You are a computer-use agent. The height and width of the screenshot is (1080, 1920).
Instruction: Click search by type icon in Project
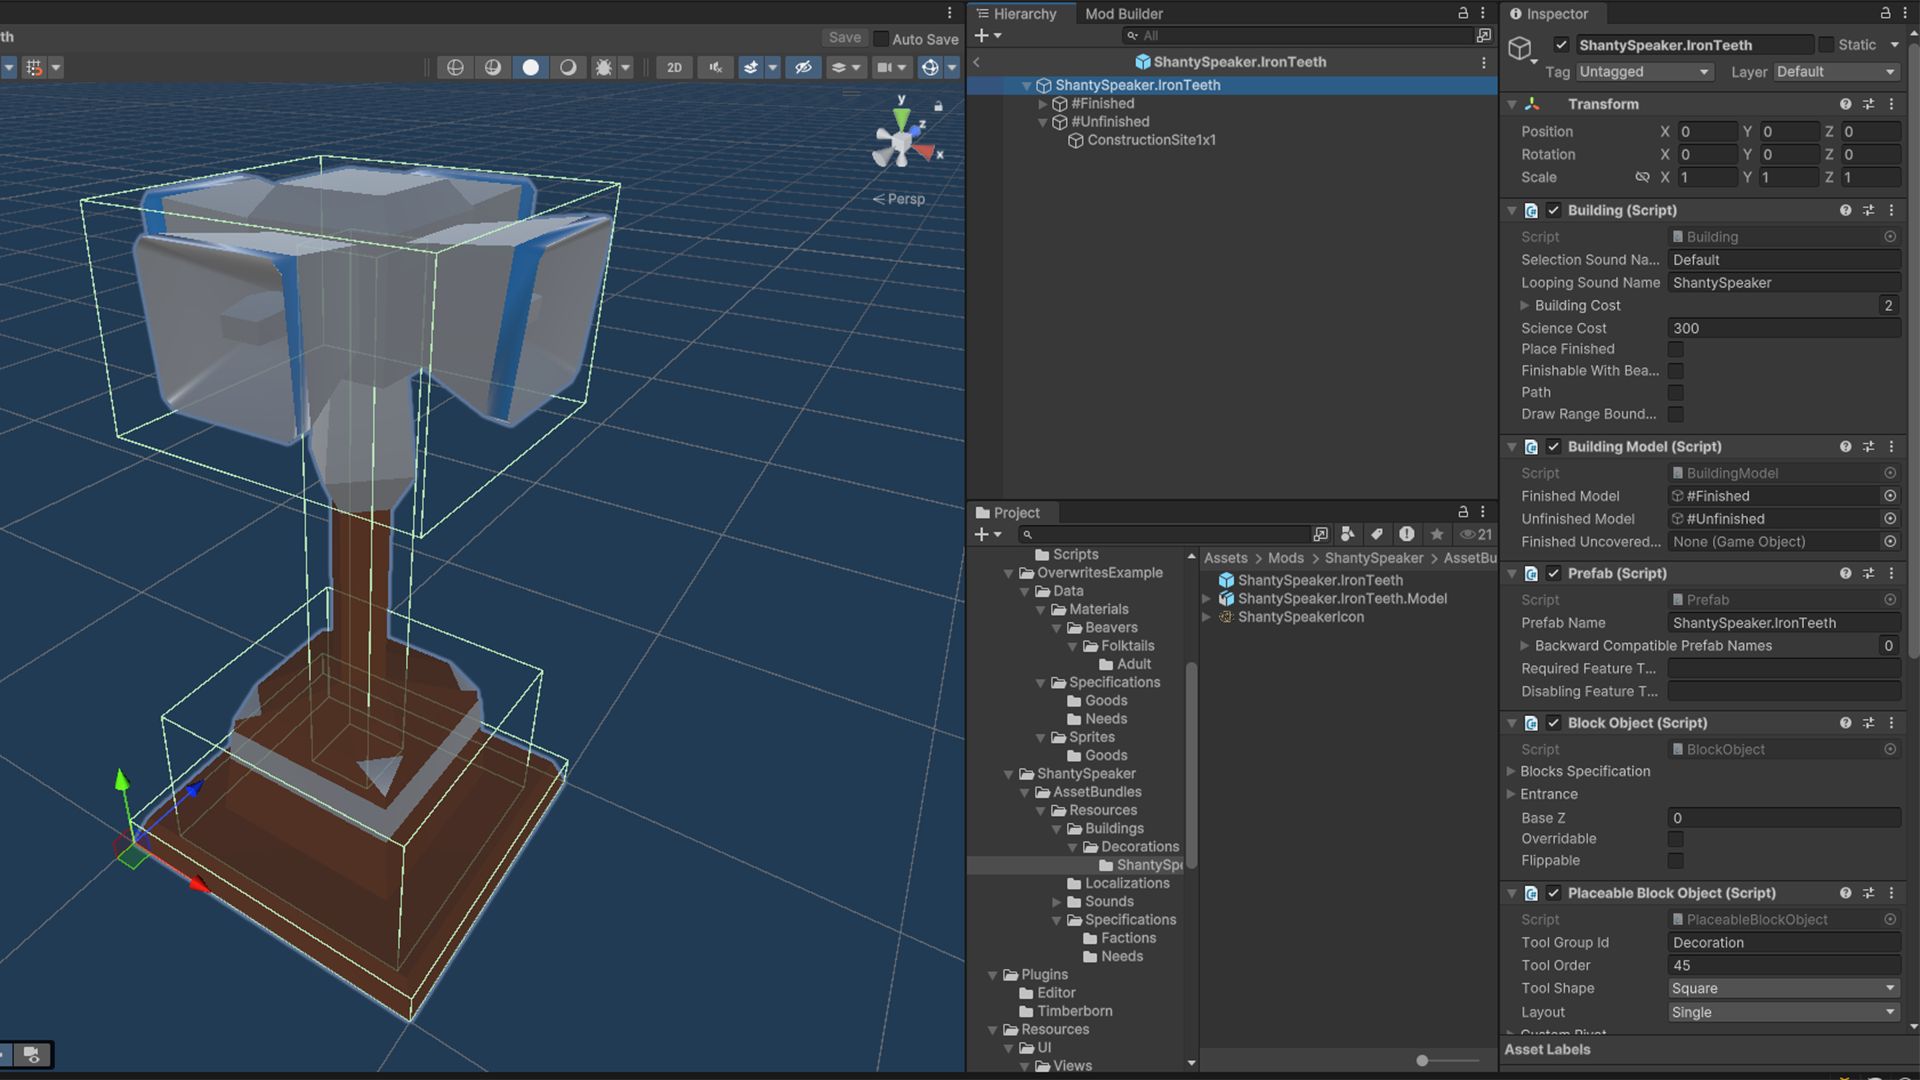[x=1347, y=534]
